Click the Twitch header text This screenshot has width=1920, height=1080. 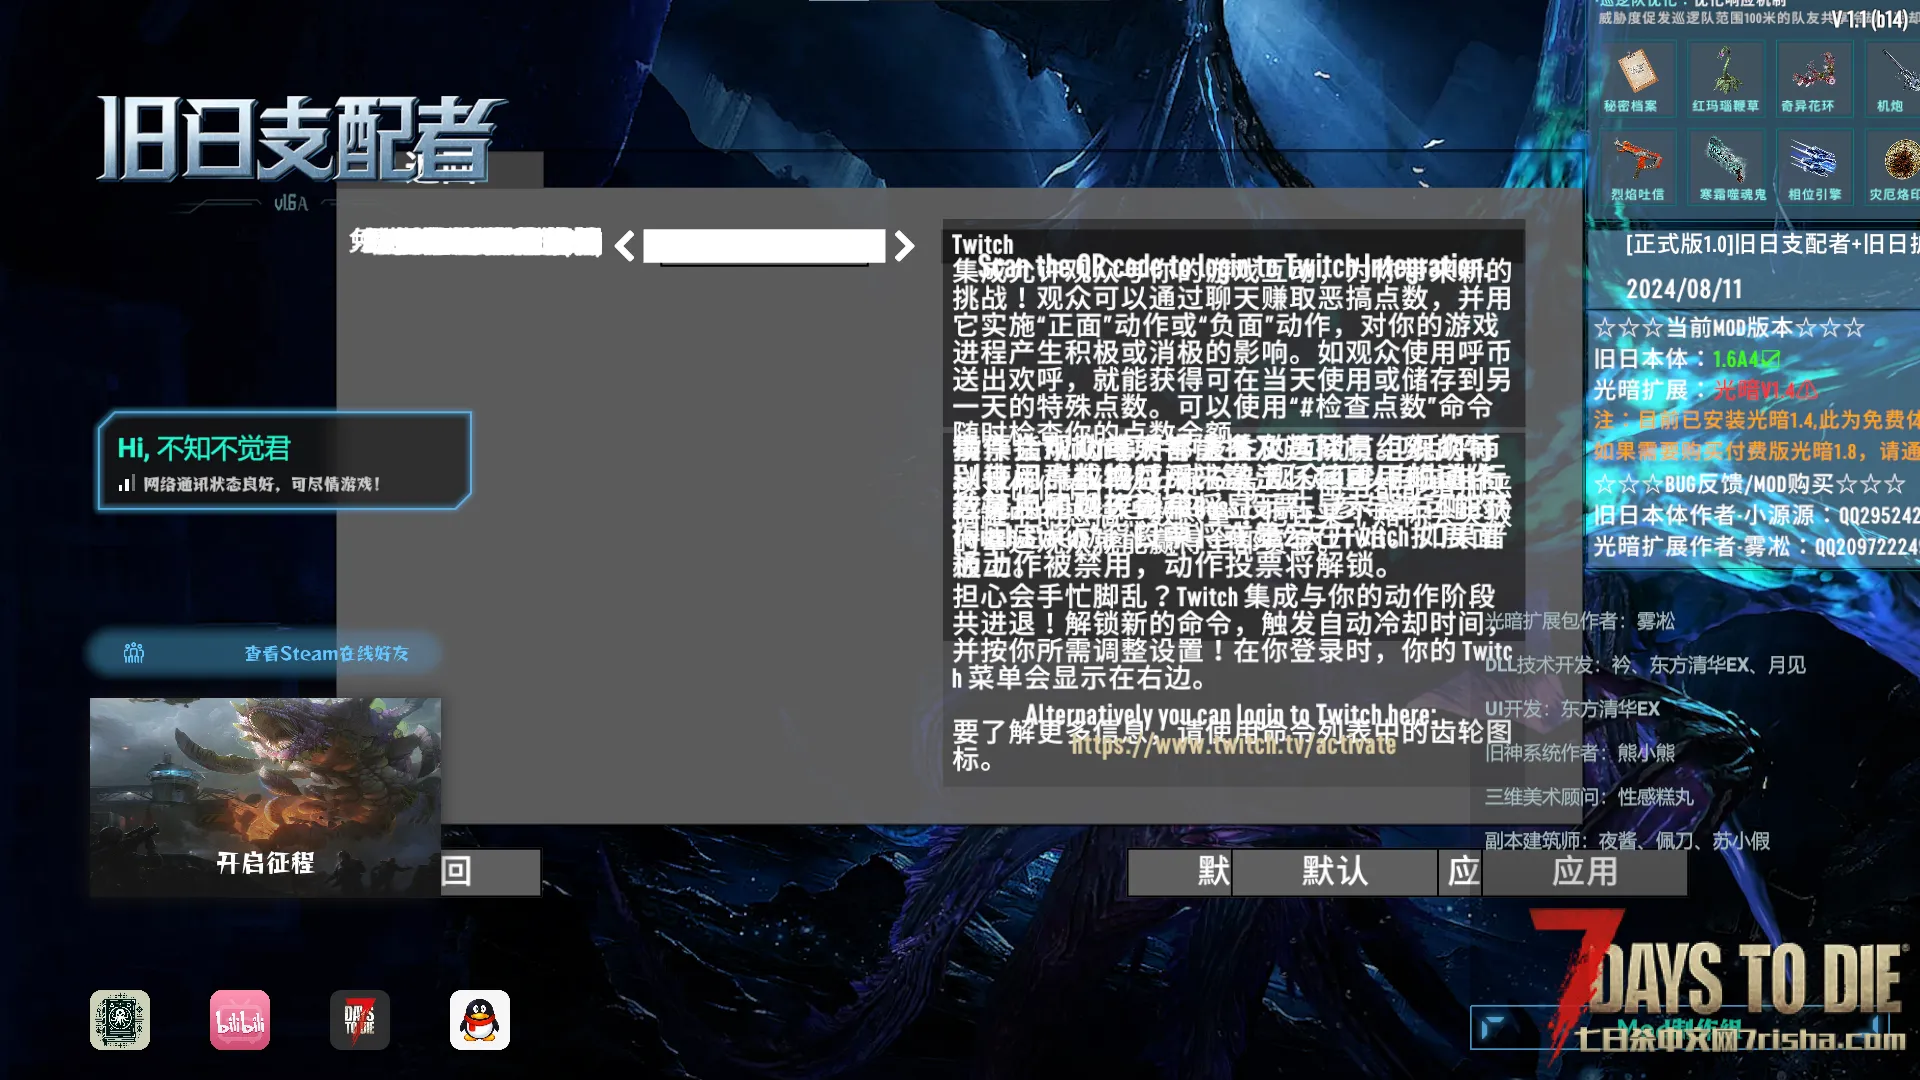point(982,244)
